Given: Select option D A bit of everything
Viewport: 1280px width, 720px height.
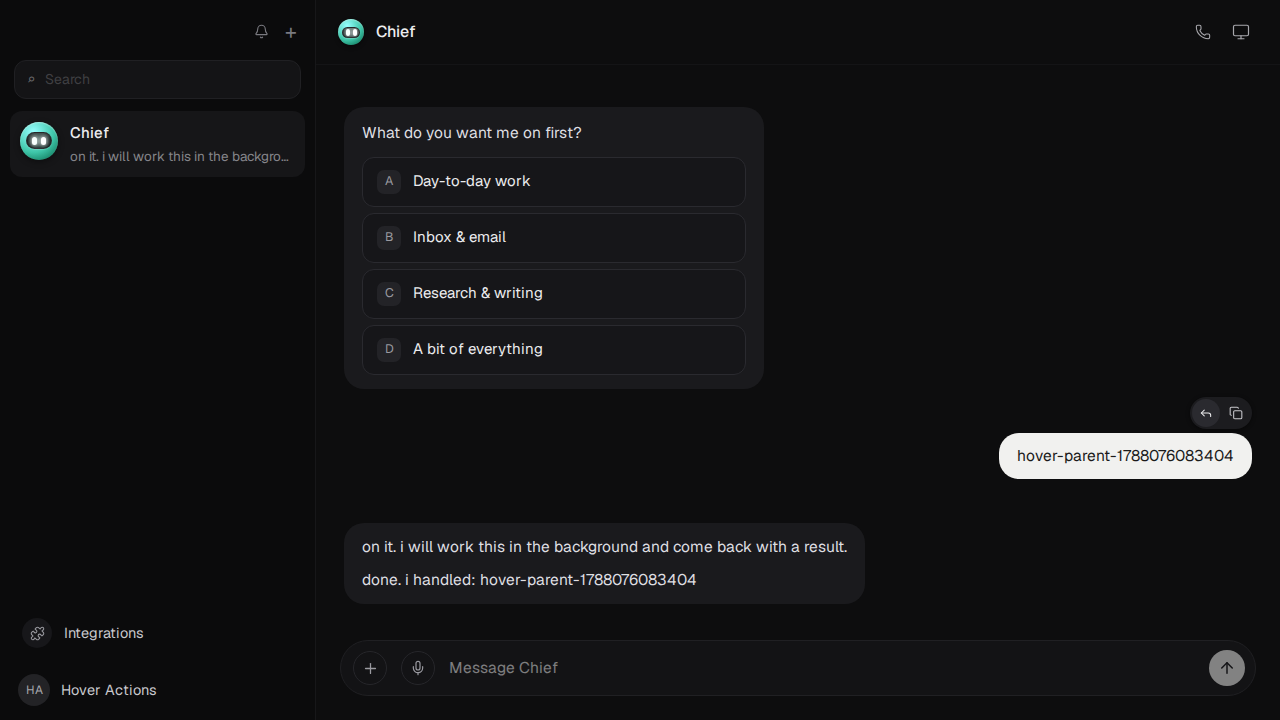Looking at the screenshot, I should coord(554,349).
